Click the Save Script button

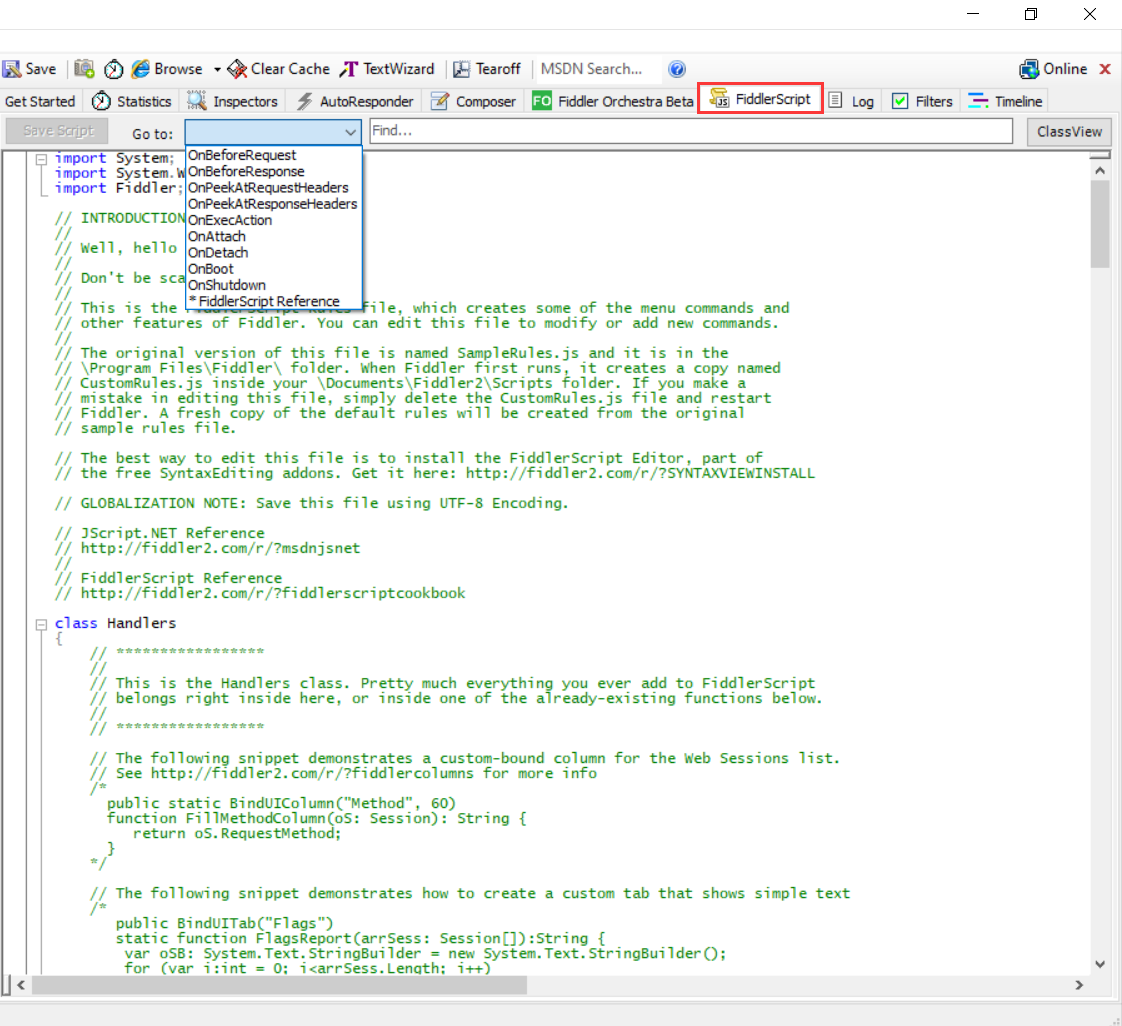[x=58, y=131]
